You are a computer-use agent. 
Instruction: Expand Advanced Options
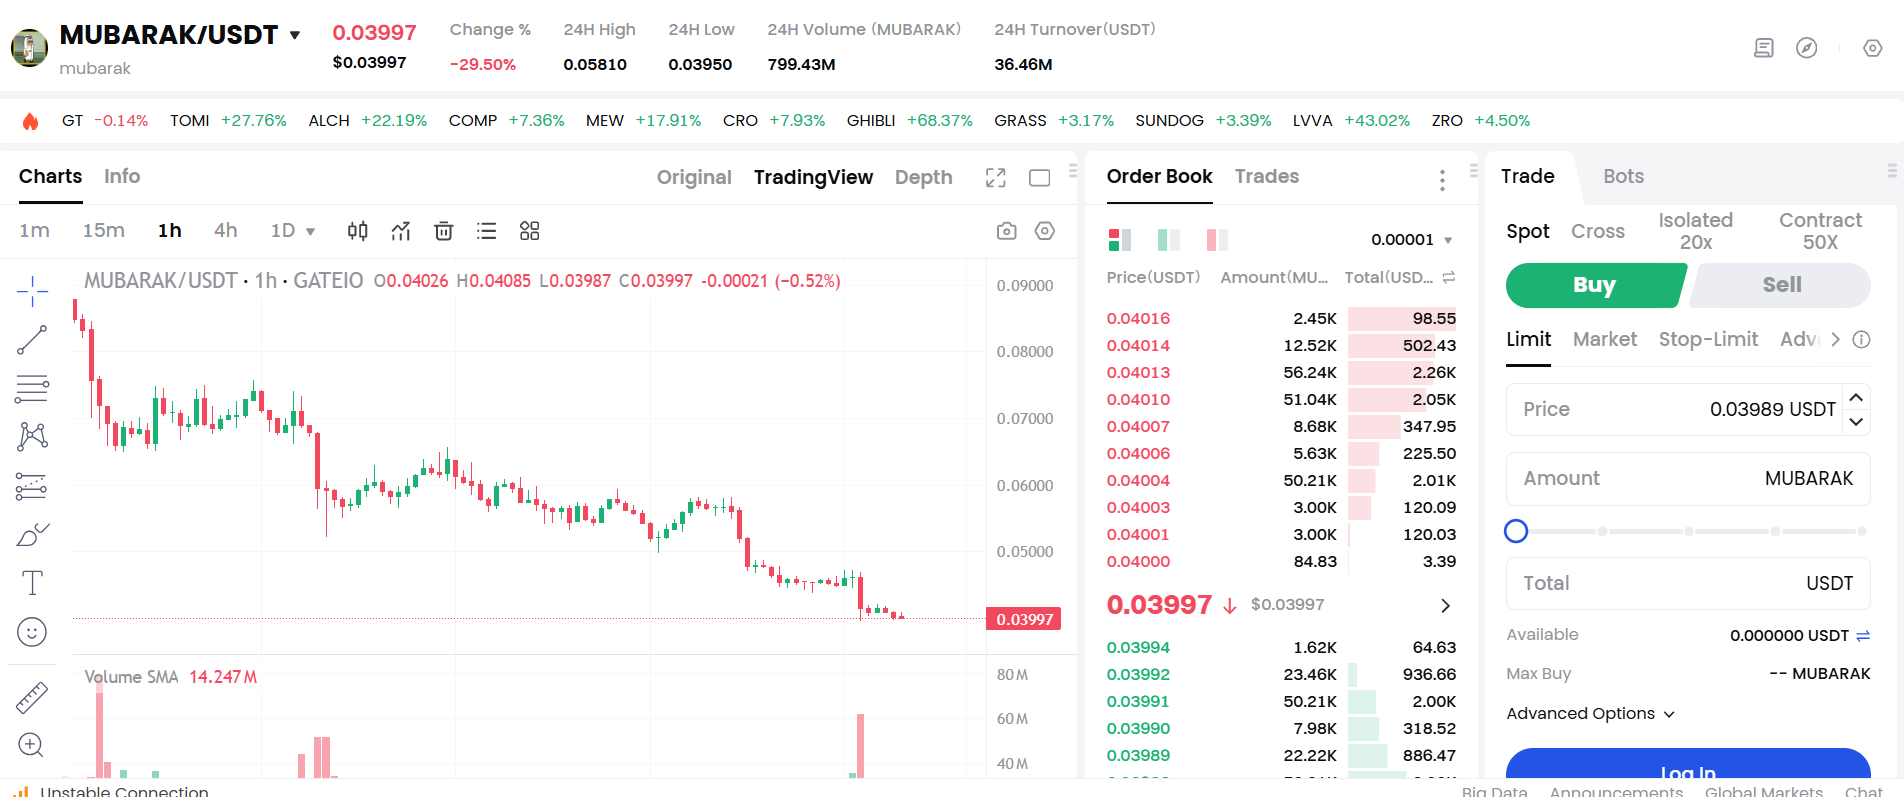point(1590,714)
